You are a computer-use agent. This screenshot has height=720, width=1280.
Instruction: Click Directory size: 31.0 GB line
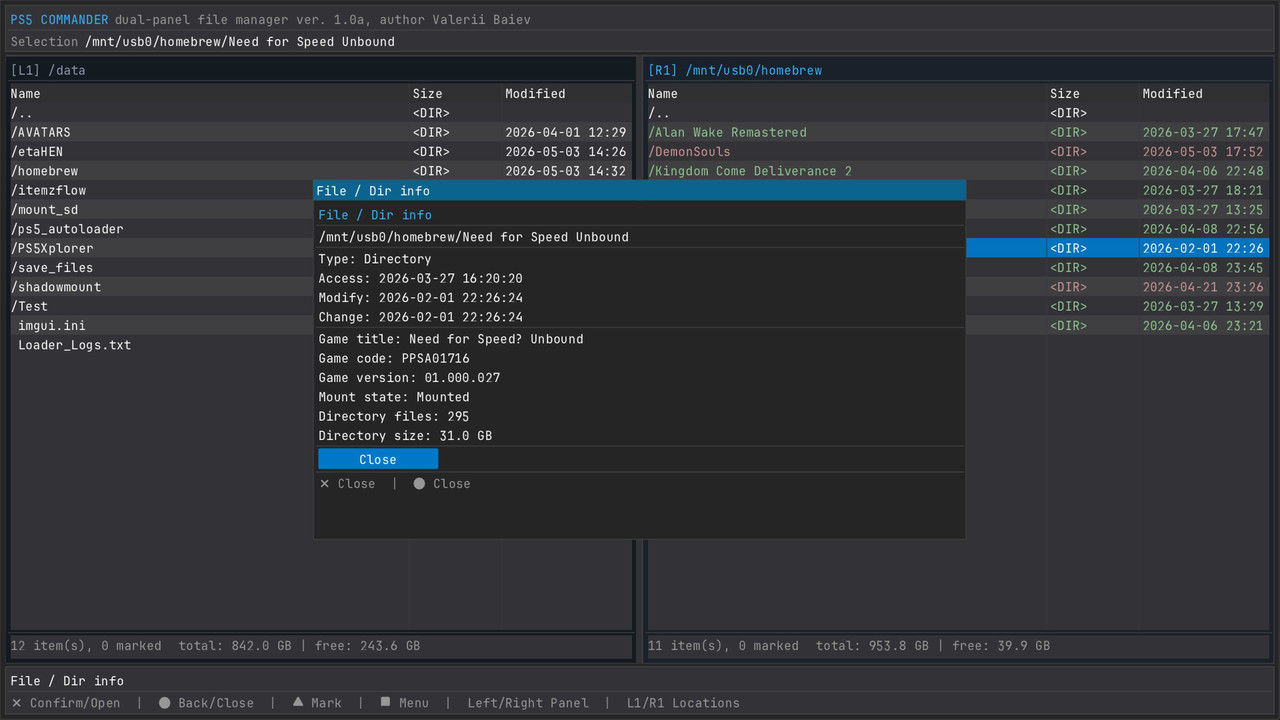tap(405, 436)
